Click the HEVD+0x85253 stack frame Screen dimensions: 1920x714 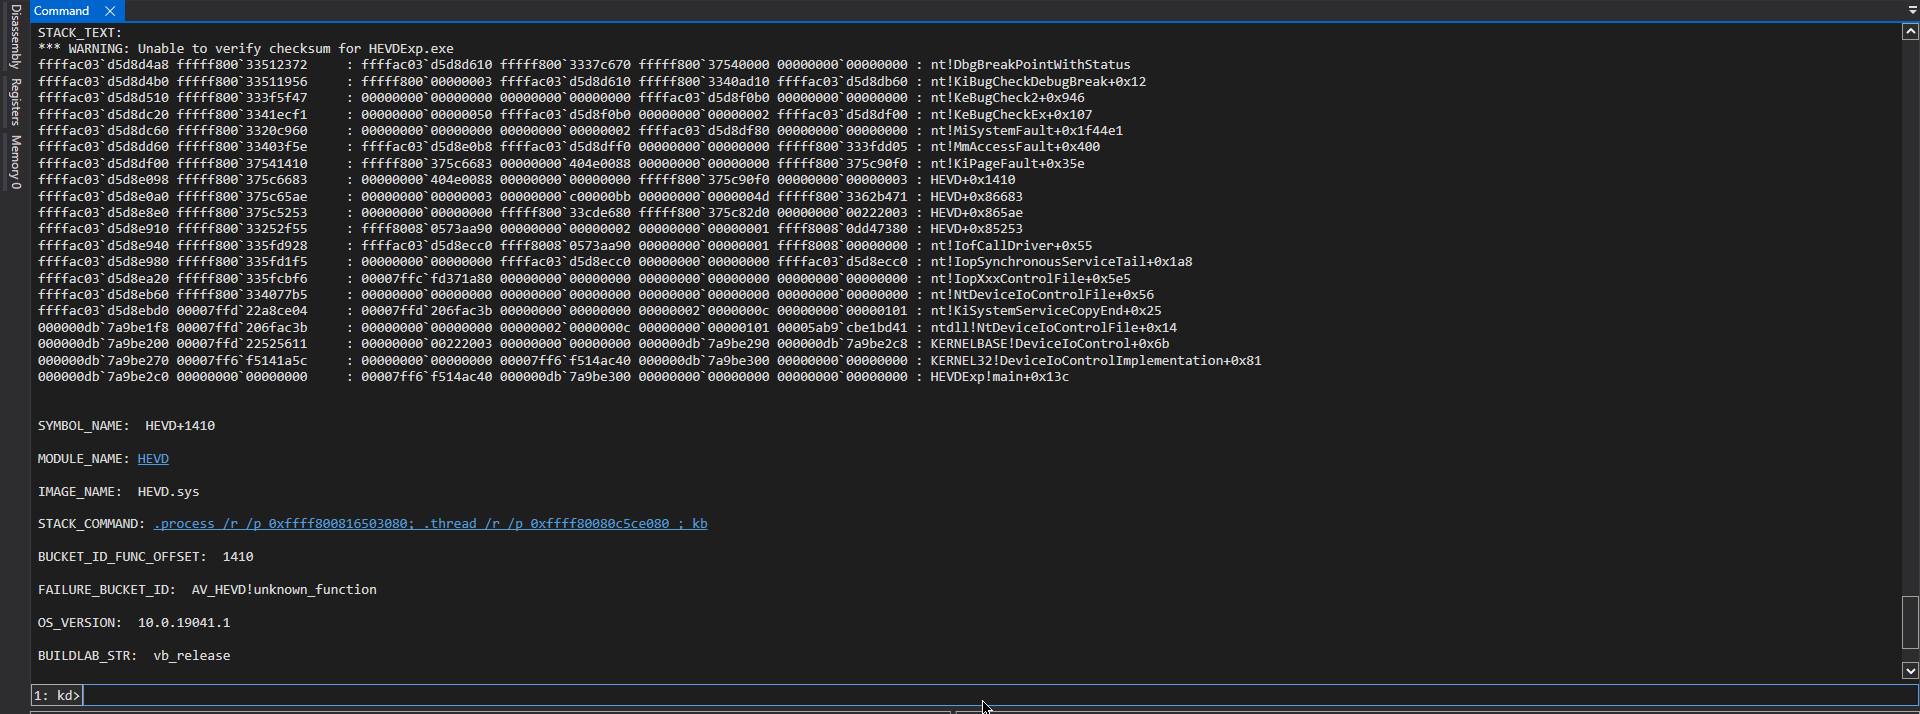point(976,229)
